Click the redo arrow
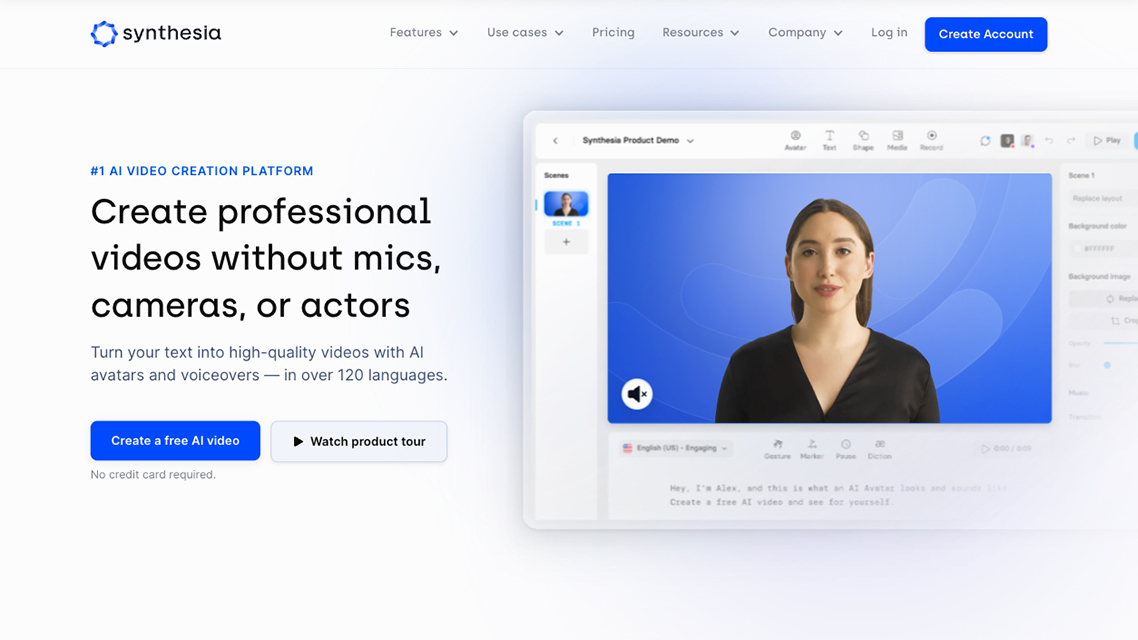The image size is (1138, 640). tap(1071, 141)
